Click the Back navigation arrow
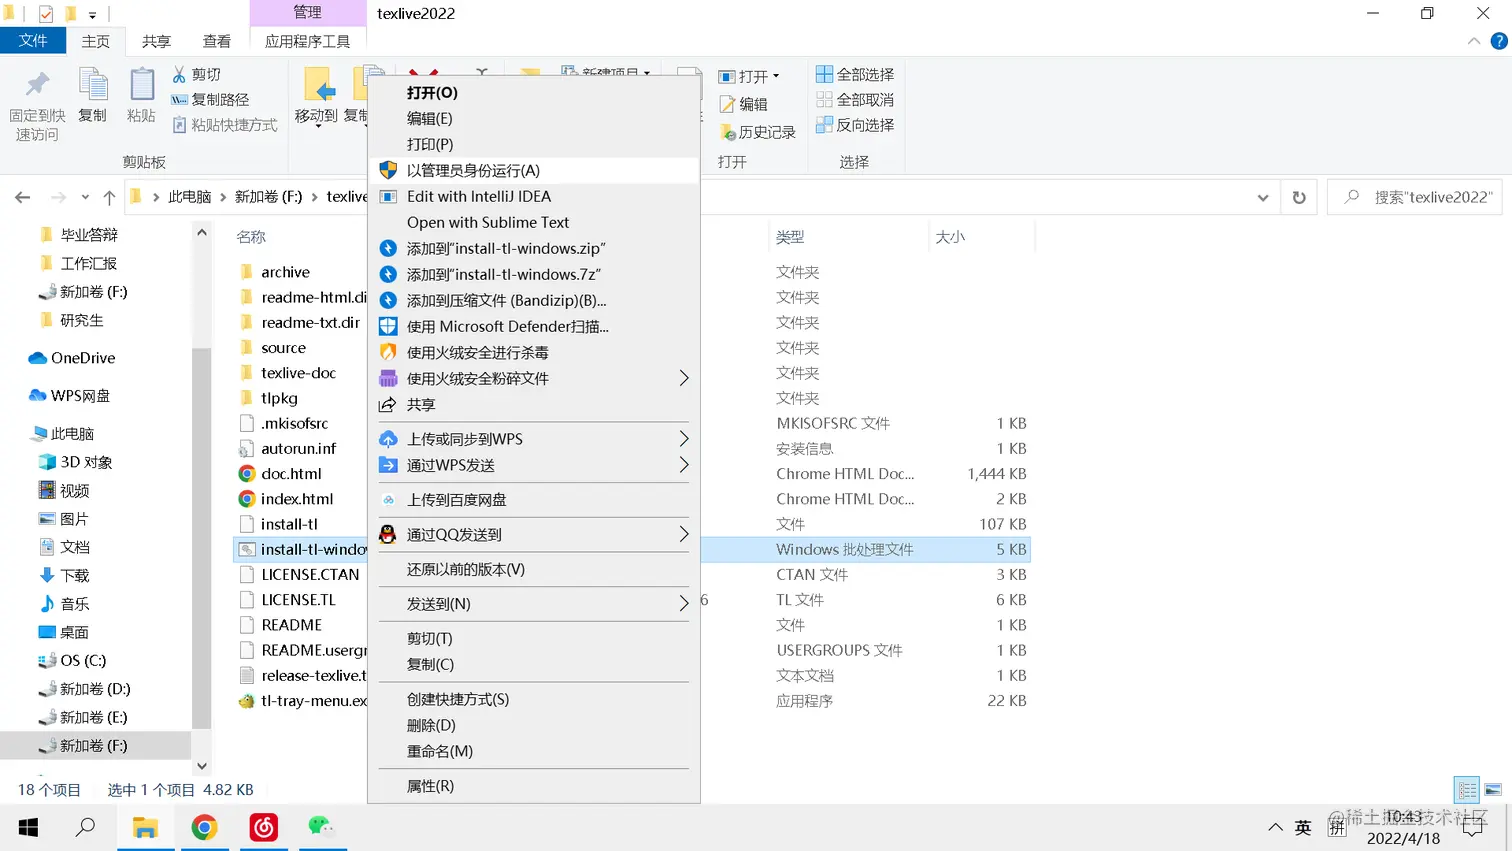This screenshot has height=851, width=1512. point(23,197)
